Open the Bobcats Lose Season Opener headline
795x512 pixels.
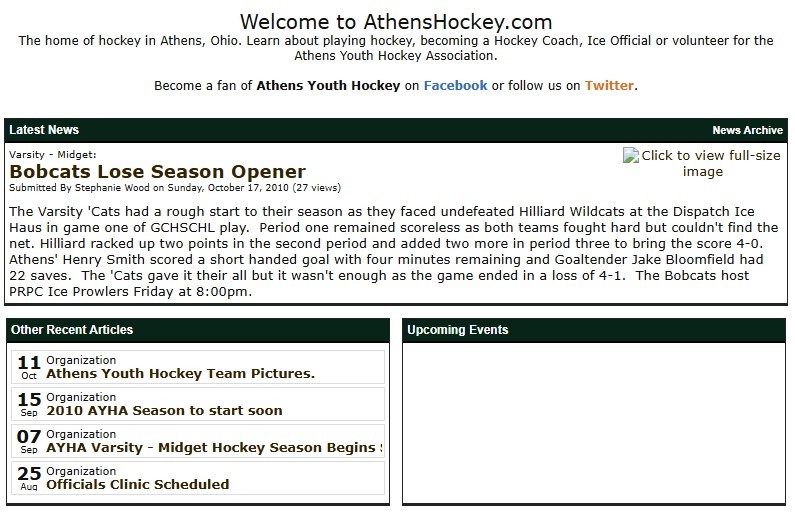click(x=157, y=172)
